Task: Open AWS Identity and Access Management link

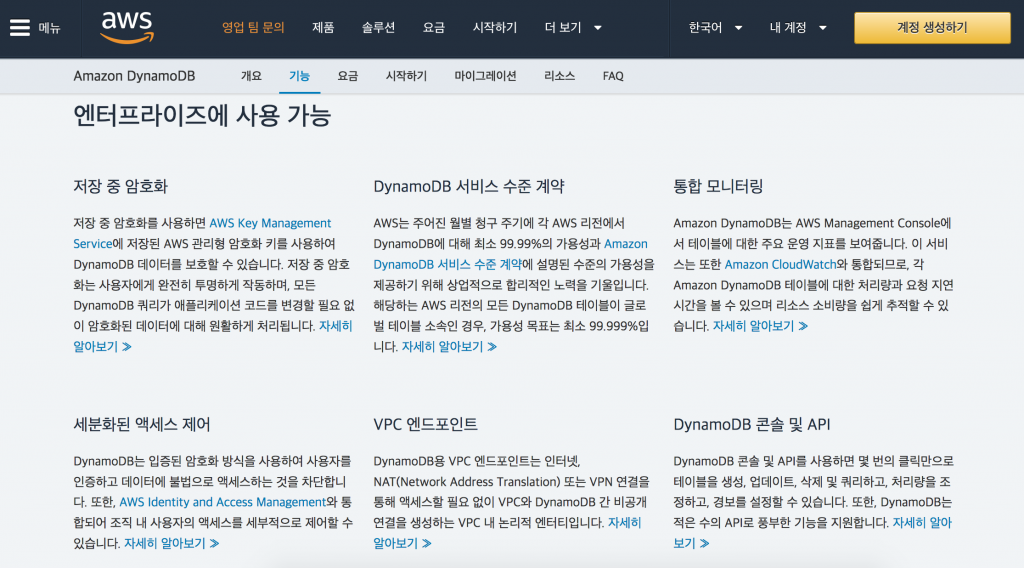Action: [222, 501]
